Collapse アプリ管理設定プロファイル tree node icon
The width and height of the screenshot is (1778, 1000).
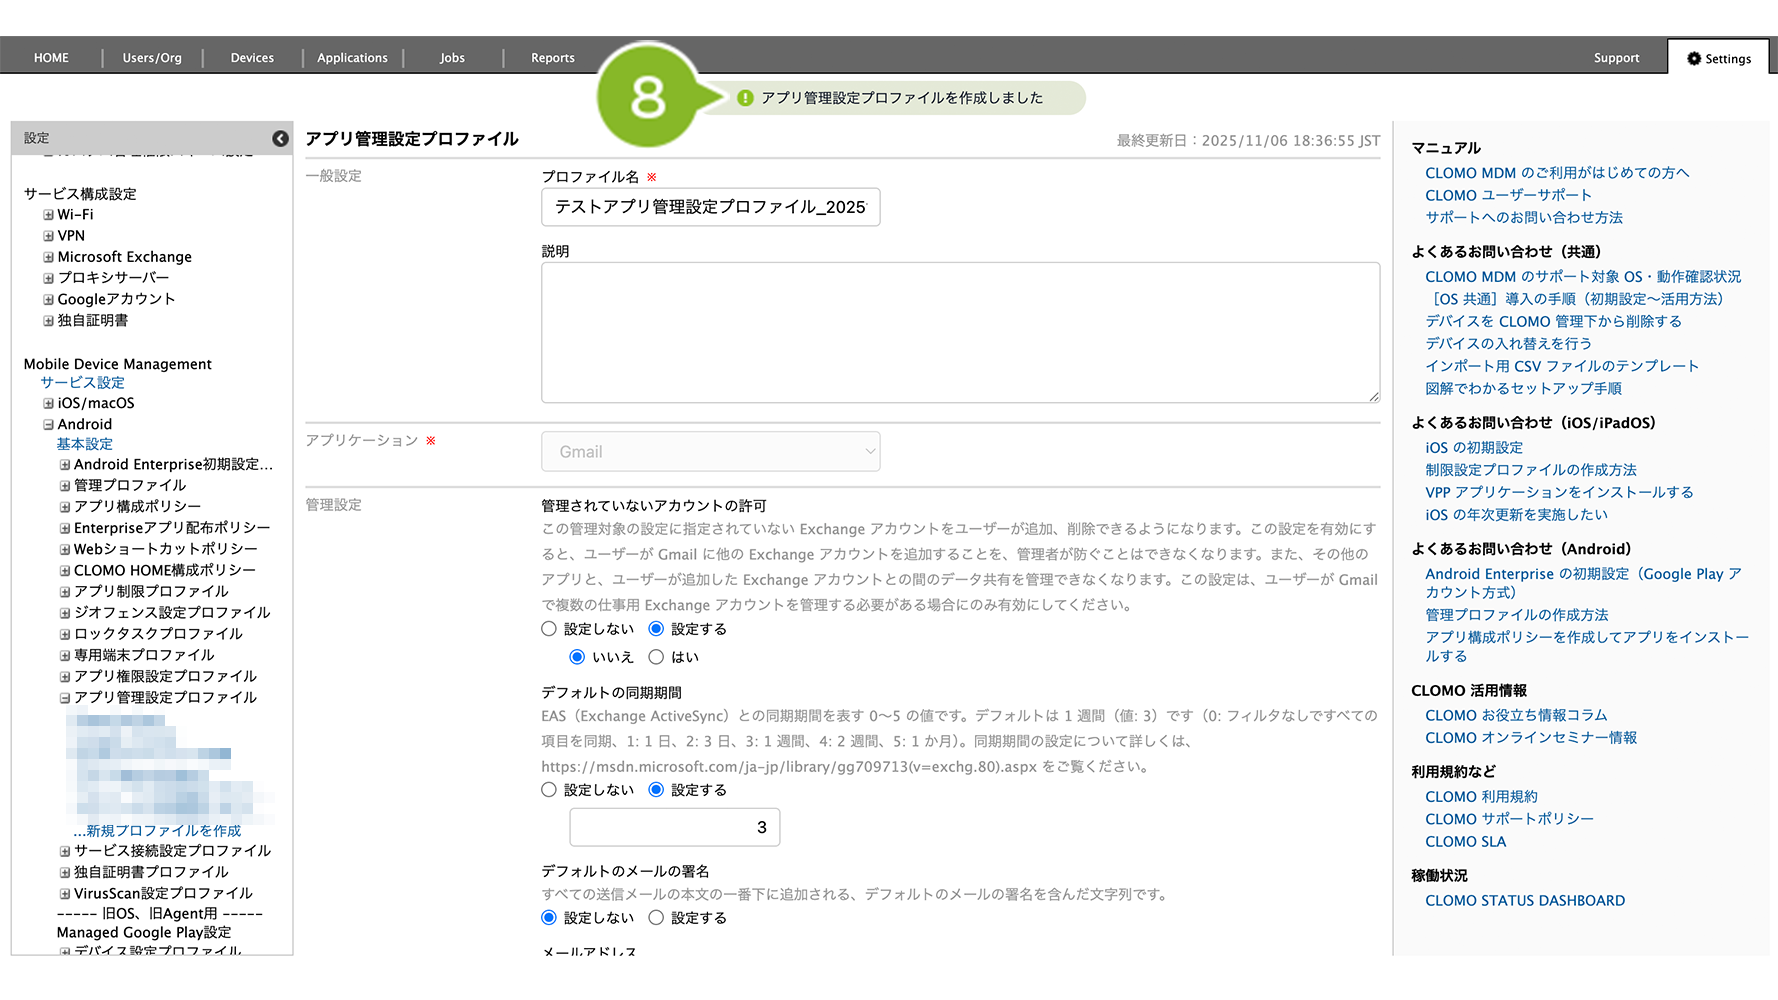coord(65,698)
